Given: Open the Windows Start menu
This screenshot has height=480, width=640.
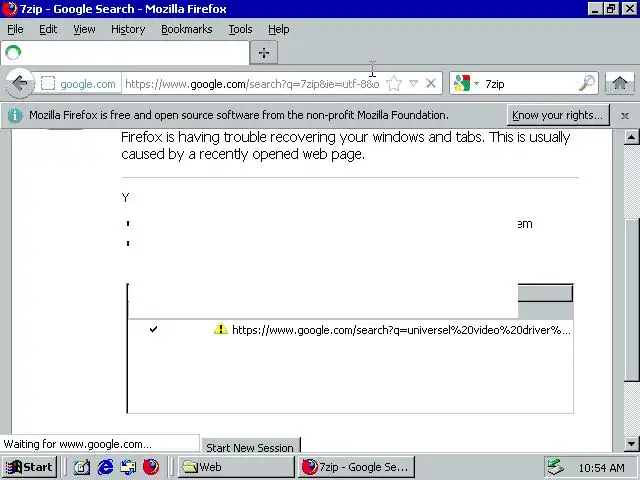Looking at the screenshot, I should pyautogui.click(x=29, y=467).
